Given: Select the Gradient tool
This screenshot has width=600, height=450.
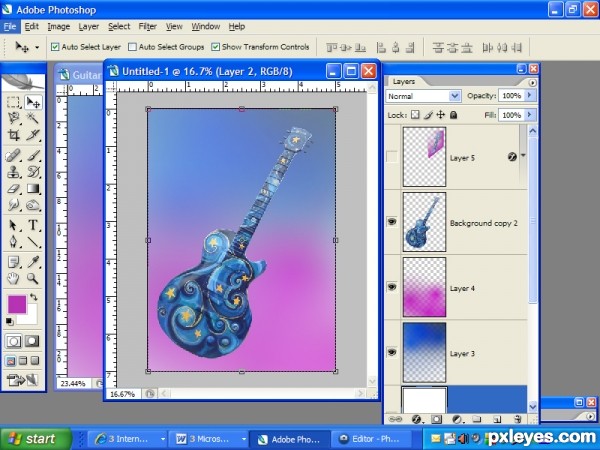Looking at the screenshot, I should tap(33, 189).
